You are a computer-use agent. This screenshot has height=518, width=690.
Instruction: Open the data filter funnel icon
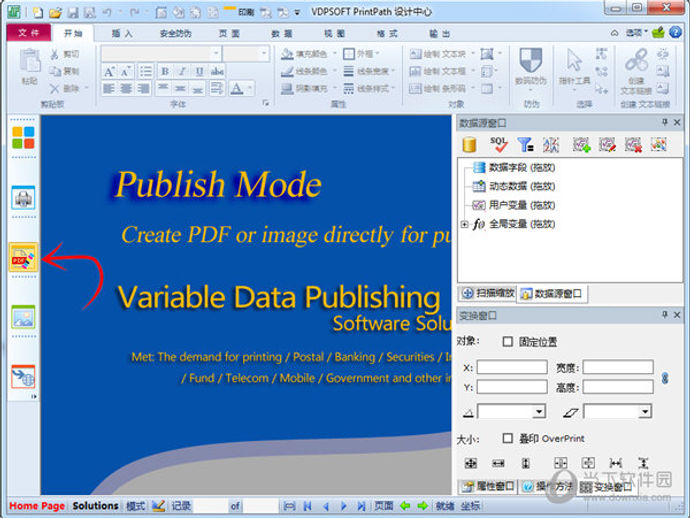click(x=525, y=144)
